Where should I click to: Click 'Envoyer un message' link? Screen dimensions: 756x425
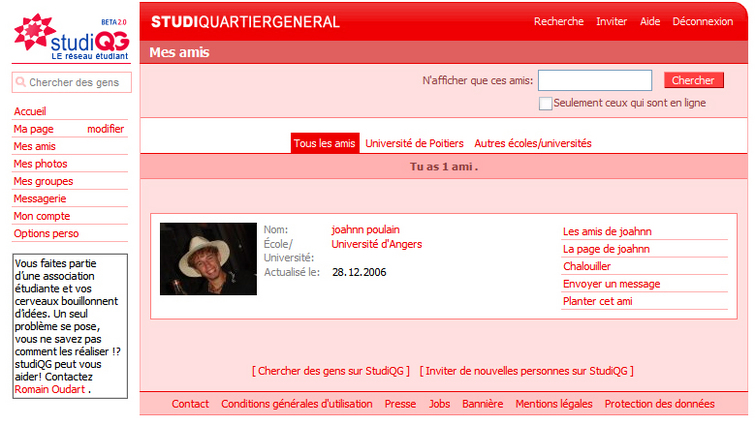[x=611, y=284]
